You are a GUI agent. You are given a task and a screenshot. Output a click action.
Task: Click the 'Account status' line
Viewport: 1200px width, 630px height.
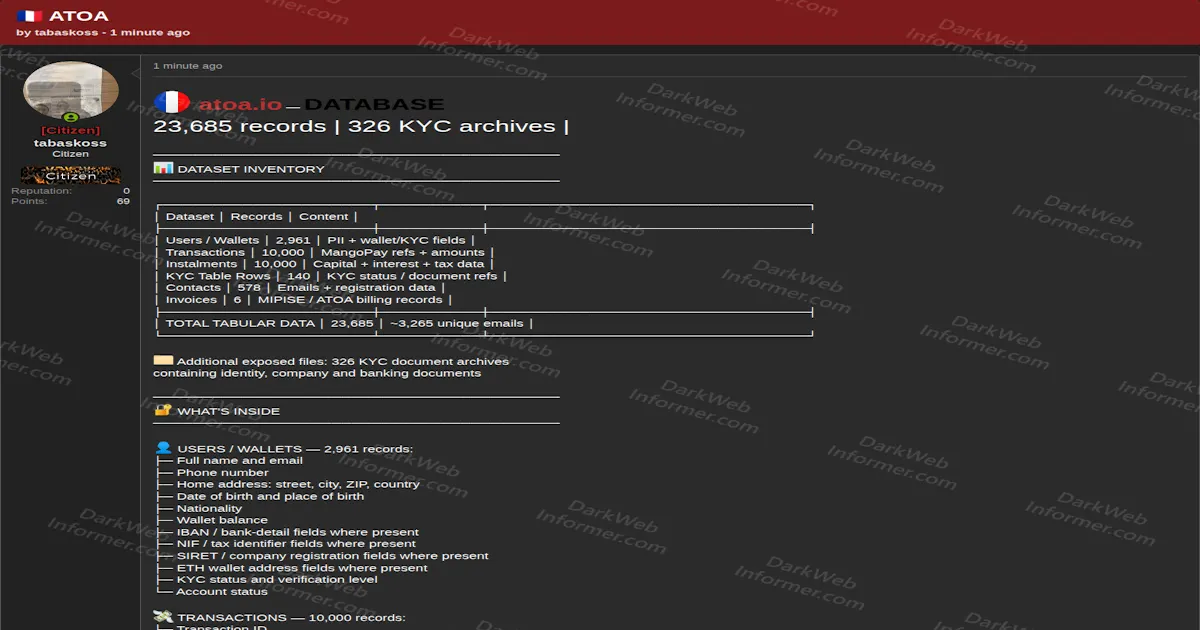coord(222,591)
